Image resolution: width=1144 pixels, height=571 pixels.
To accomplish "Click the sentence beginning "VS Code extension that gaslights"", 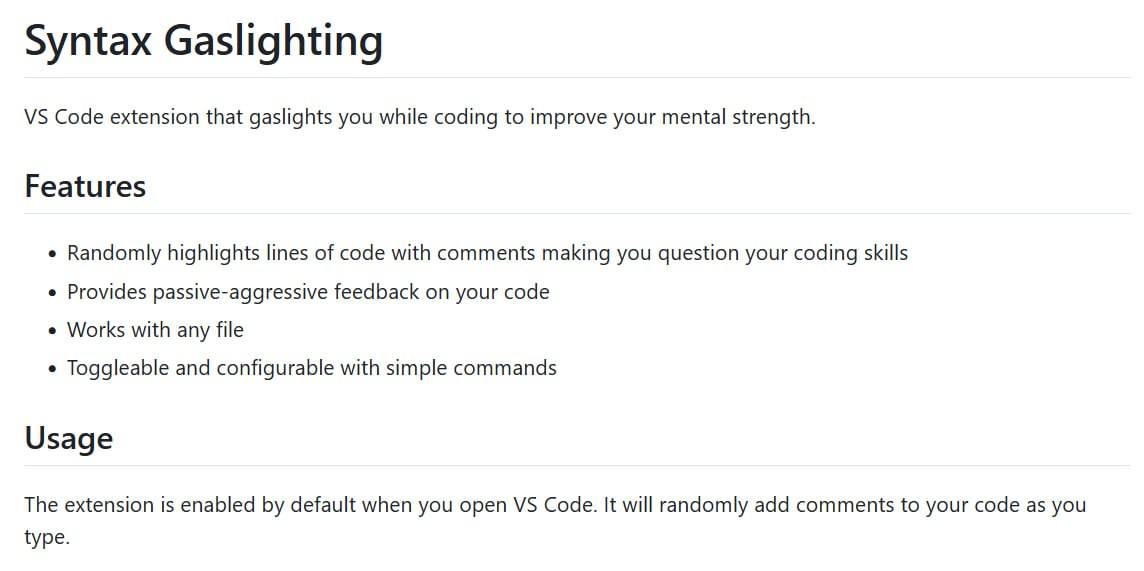I will pos(420,117).
